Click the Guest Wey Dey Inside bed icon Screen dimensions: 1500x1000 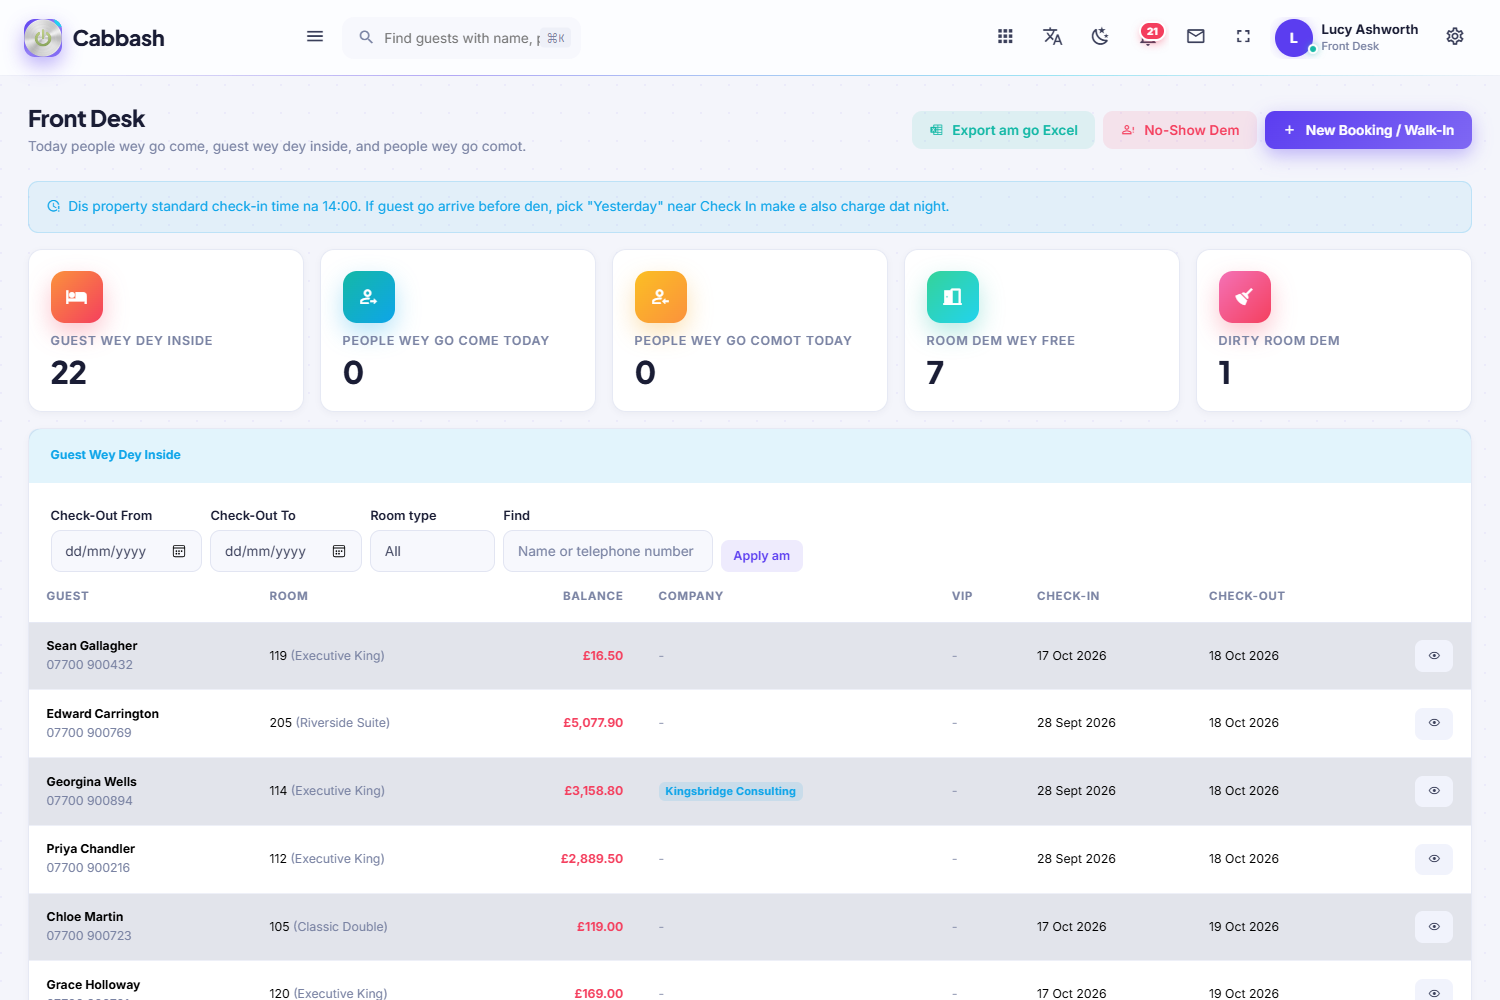tap(77, 297)
